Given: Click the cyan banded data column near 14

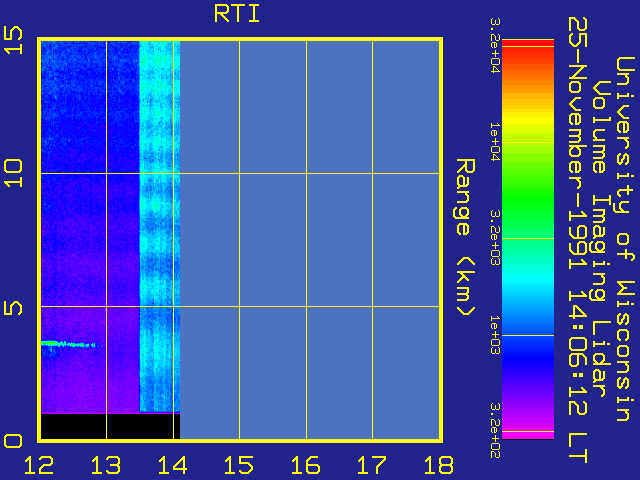Looking at the screenshot, I should (160, 227).
